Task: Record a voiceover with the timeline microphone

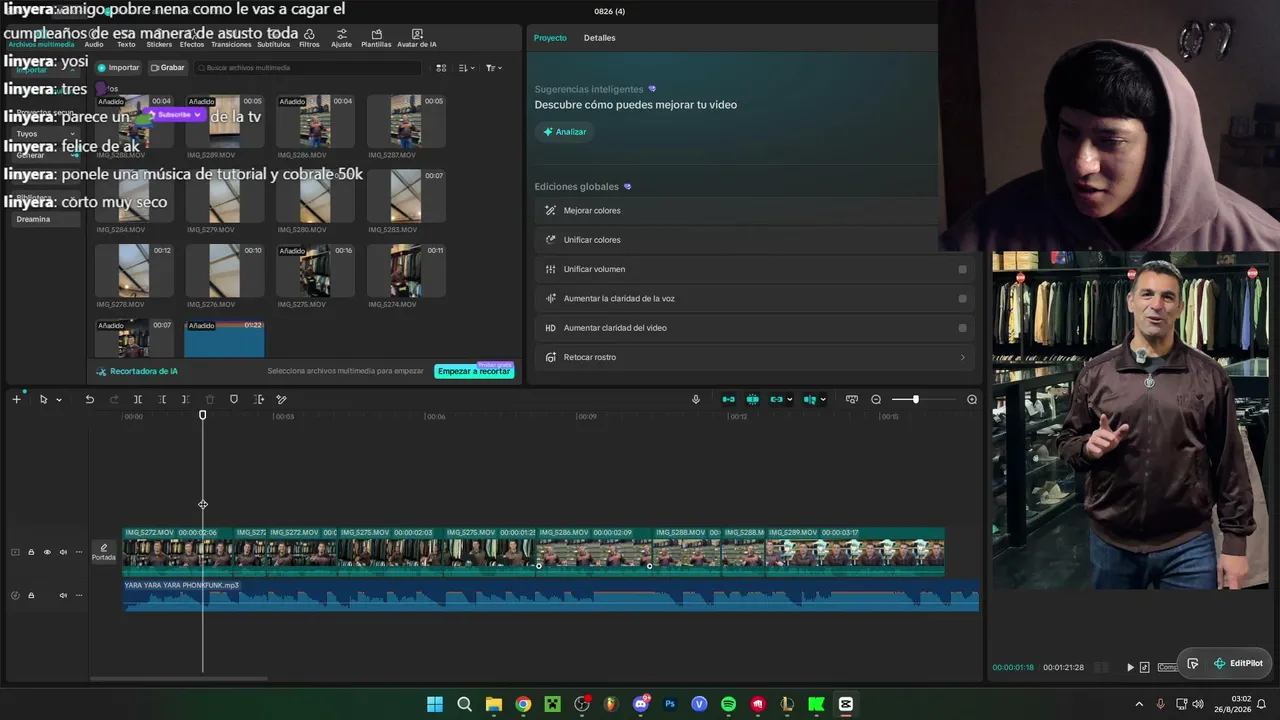Action: [x=696, y=400]
